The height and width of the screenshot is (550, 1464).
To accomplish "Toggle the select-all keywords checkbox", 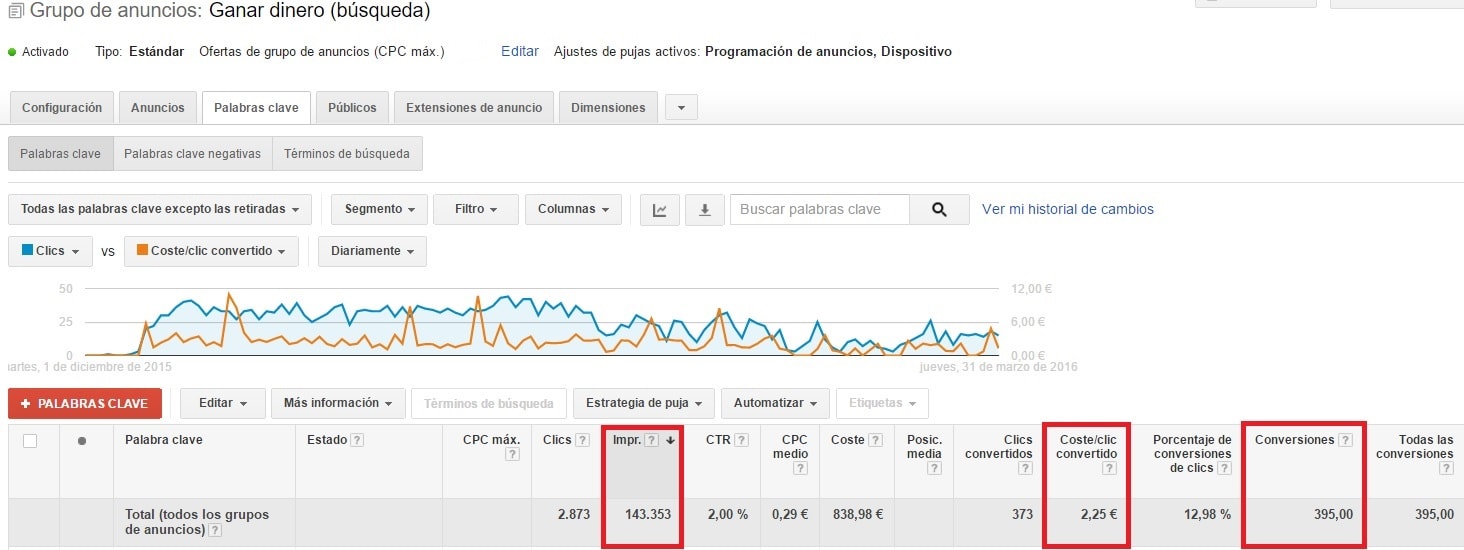I will pos(30,441).
